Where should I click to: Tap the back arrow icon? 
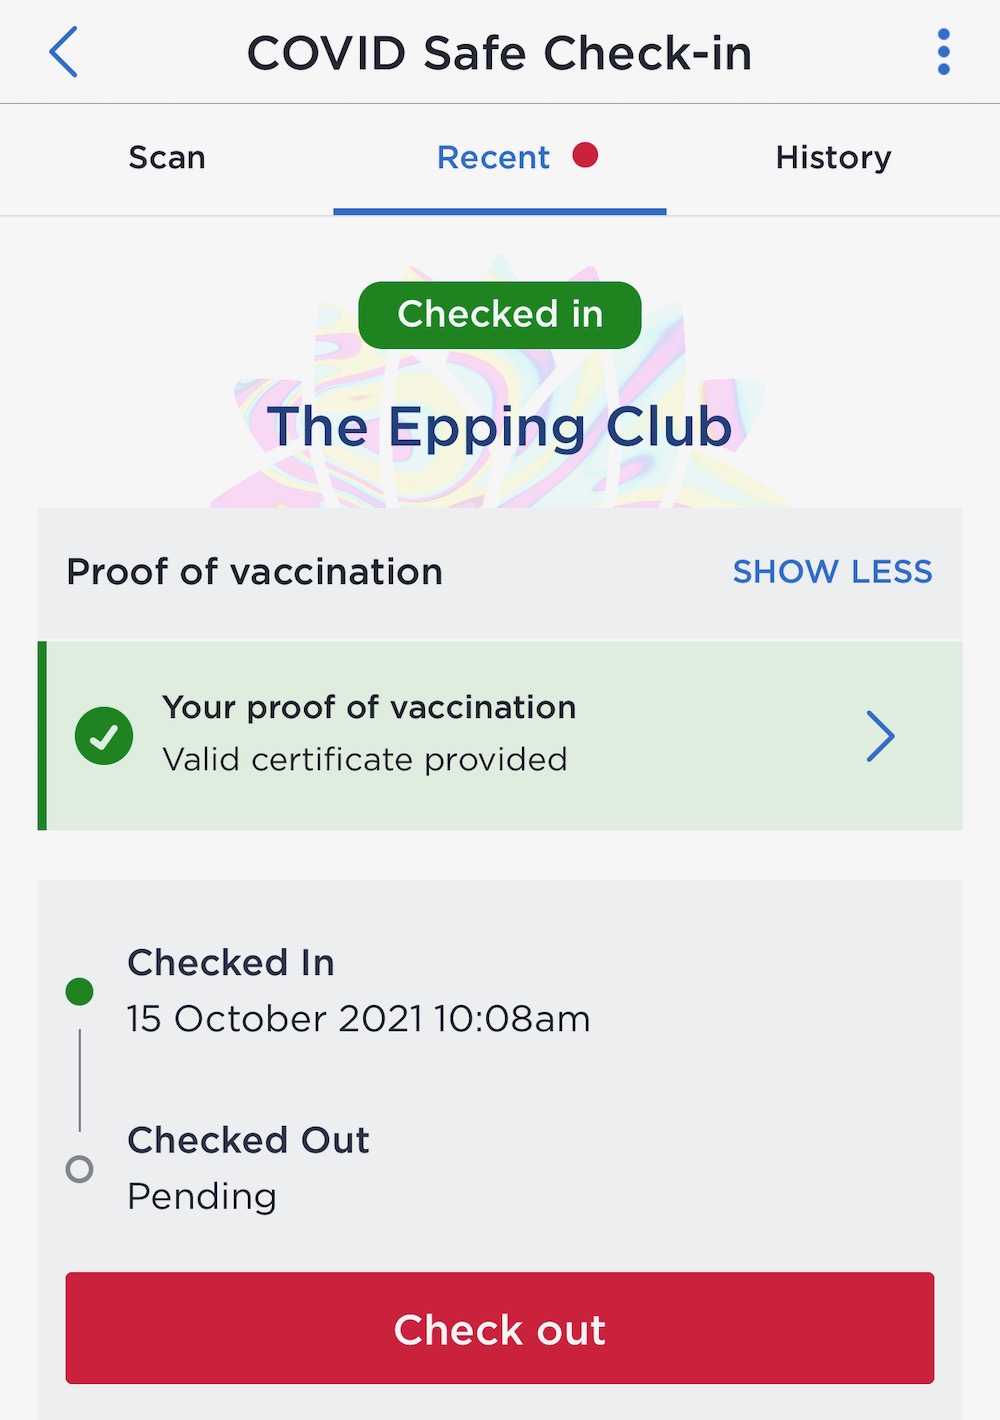(x=64, y=52)
